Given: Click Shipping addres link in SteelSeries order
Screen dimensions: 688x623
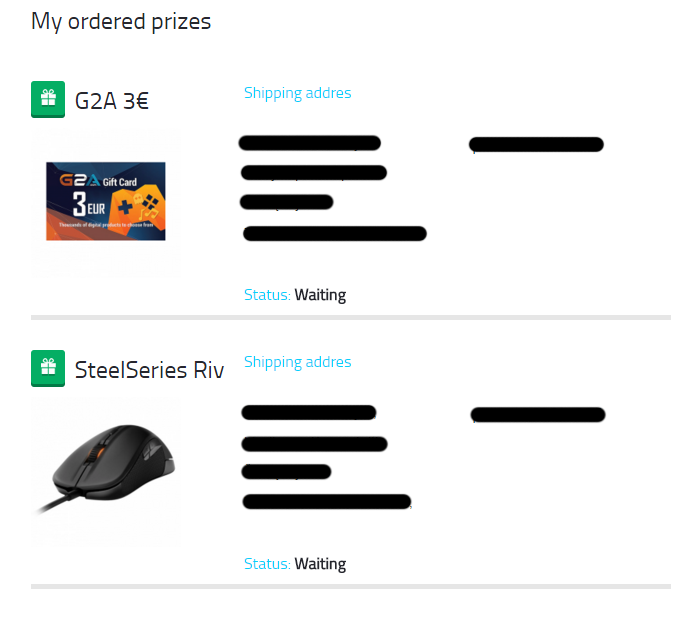Looking at the screenshot, I should coord(297,362).
